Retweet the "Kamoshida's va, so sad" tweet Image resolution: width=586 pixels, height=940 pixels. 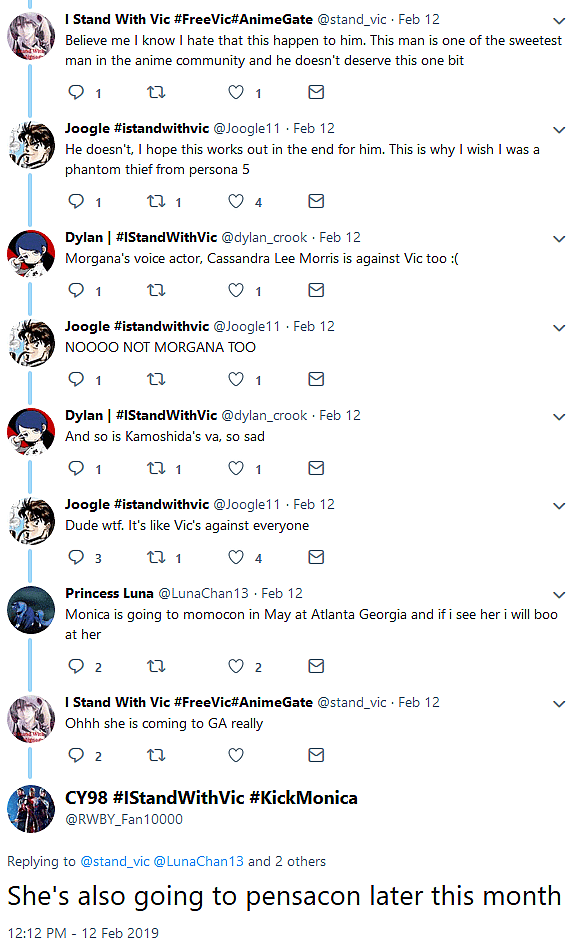(157, 468)
